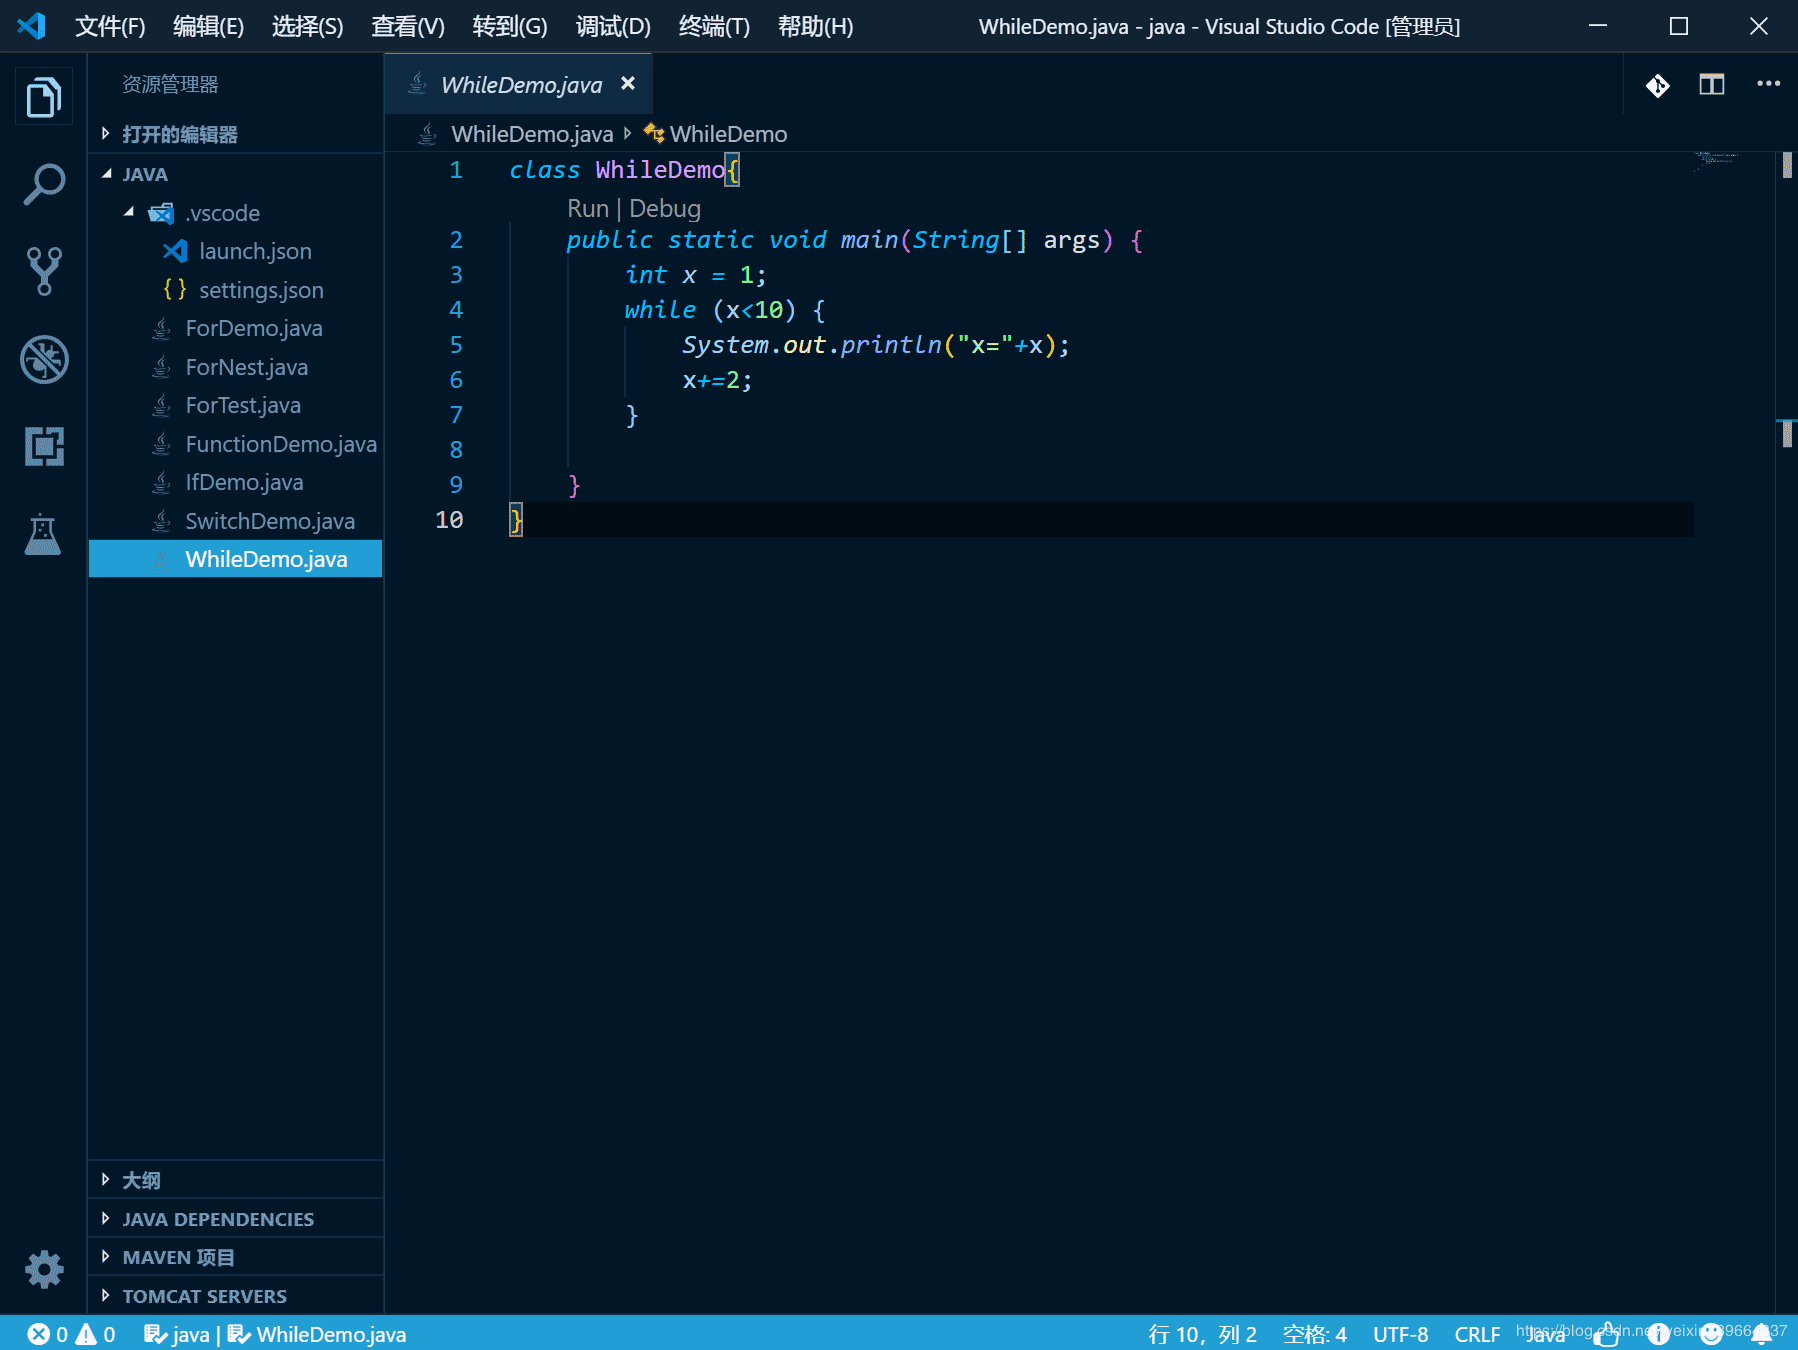Expand the TOMCAT SERVERS section
The height and width of the screenshot is (1350, 1798).
coord(204,1296)
